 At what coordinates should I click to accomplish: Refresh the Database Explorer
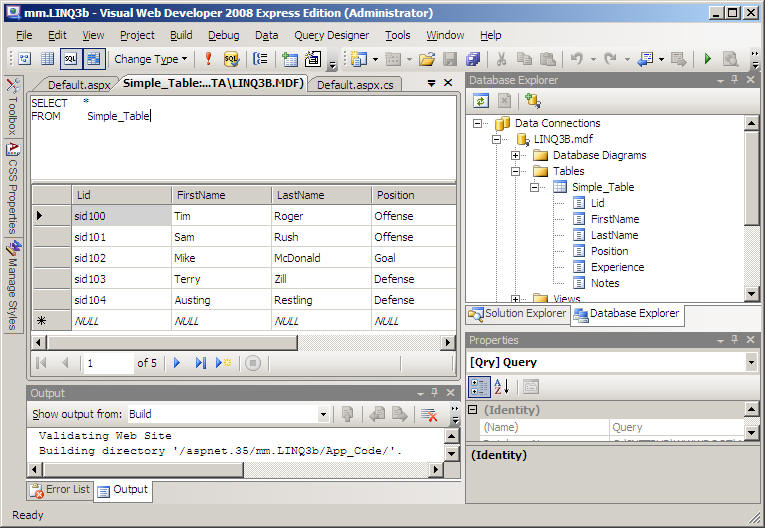(481, 101)
